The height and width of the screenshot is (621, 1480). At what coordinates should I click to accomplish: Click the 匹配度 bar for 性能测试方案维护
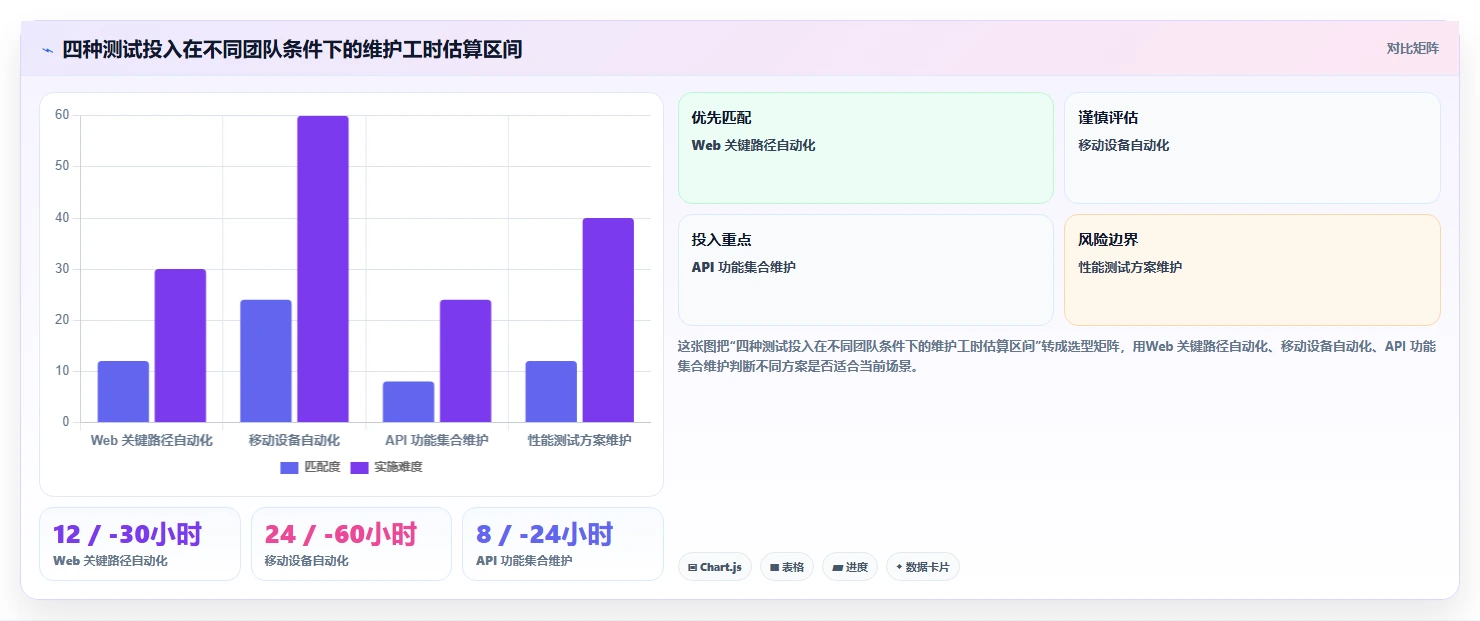(x=551, y=391)
